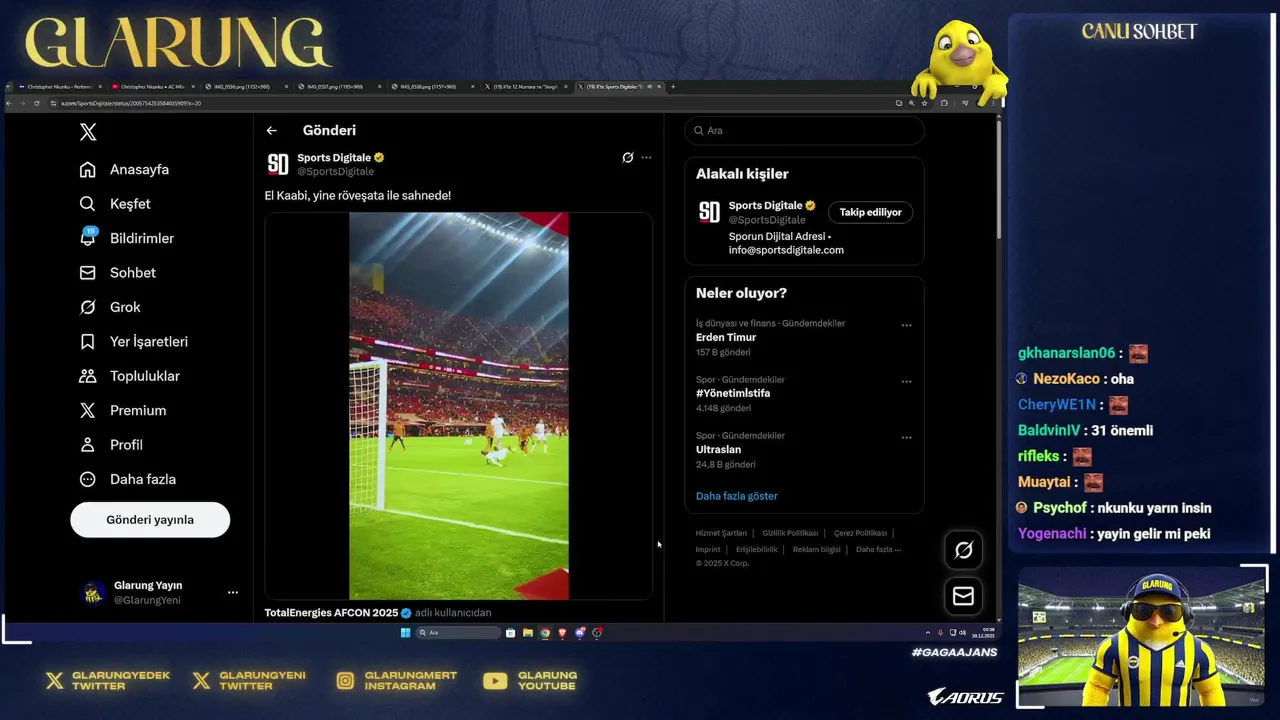Viewport: 1280px width, 720px height.
Task: Open Sohbet messages
Action: pos(118,273)
